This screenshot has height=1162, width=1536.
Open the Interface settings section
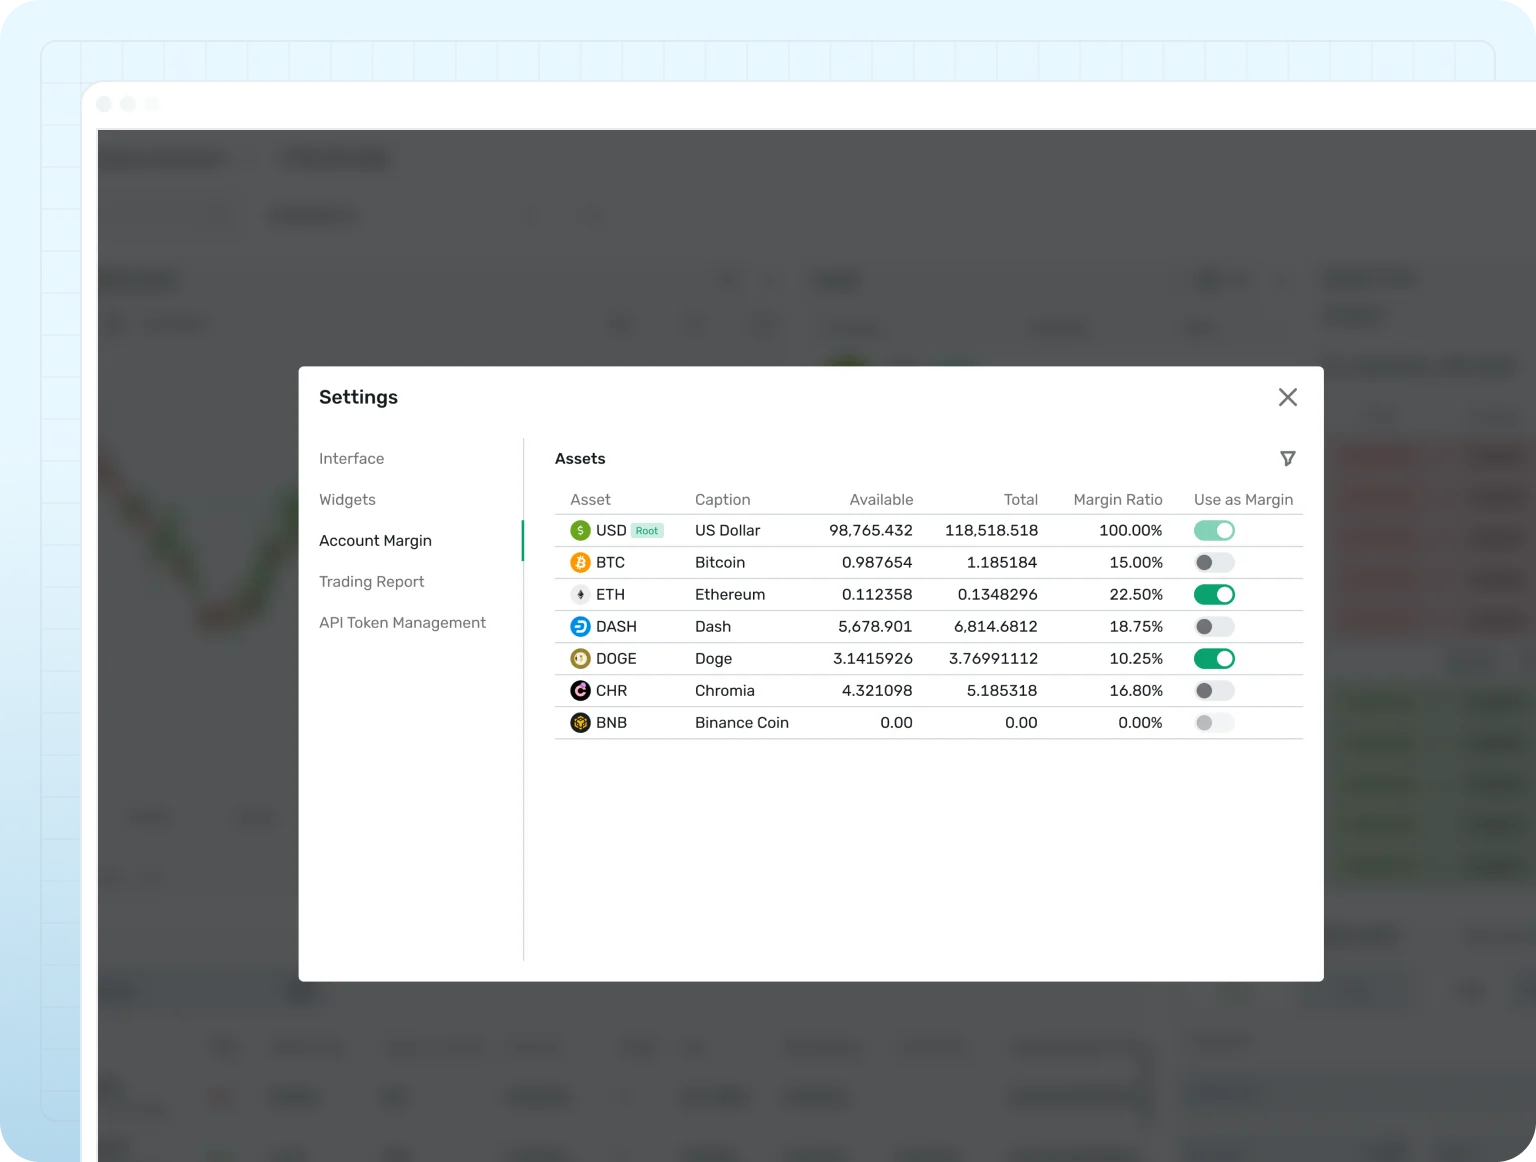(x=351, y=458)
